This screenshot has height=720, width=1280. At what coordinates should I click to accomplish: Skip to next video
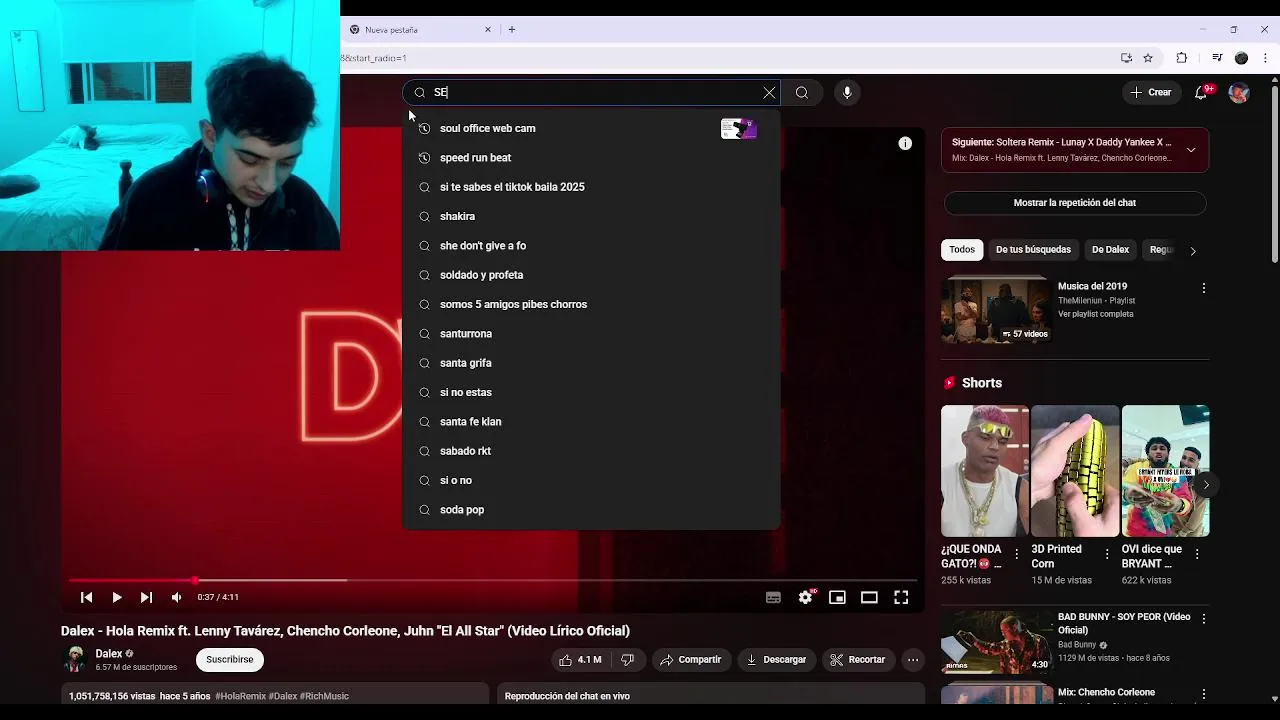(x=146, y=597)
